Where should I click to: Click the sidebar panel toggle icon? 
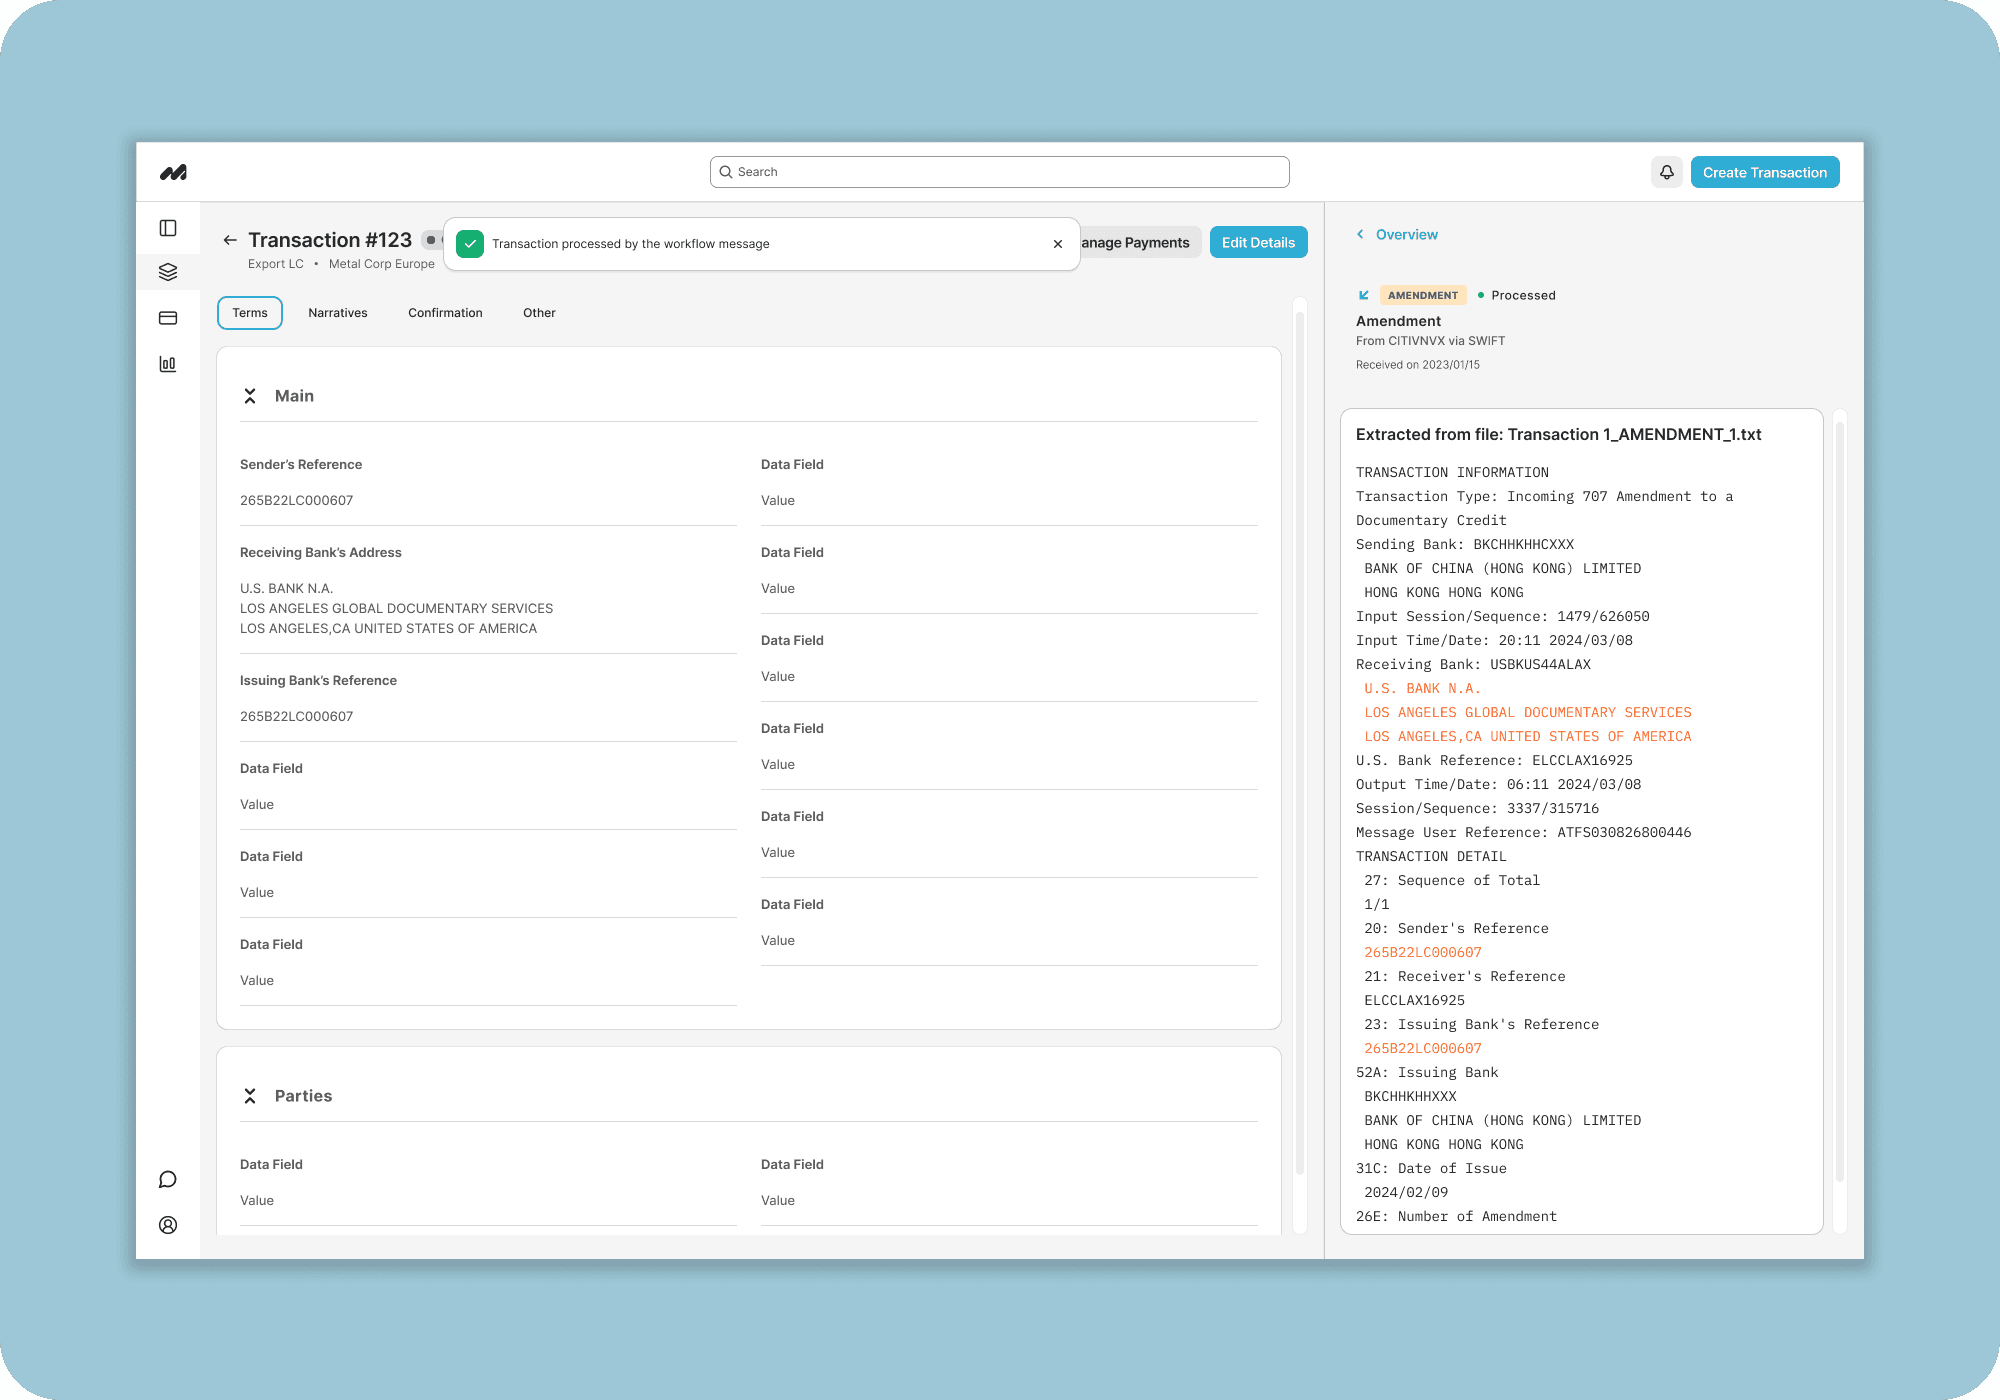(x=168, y=228)
